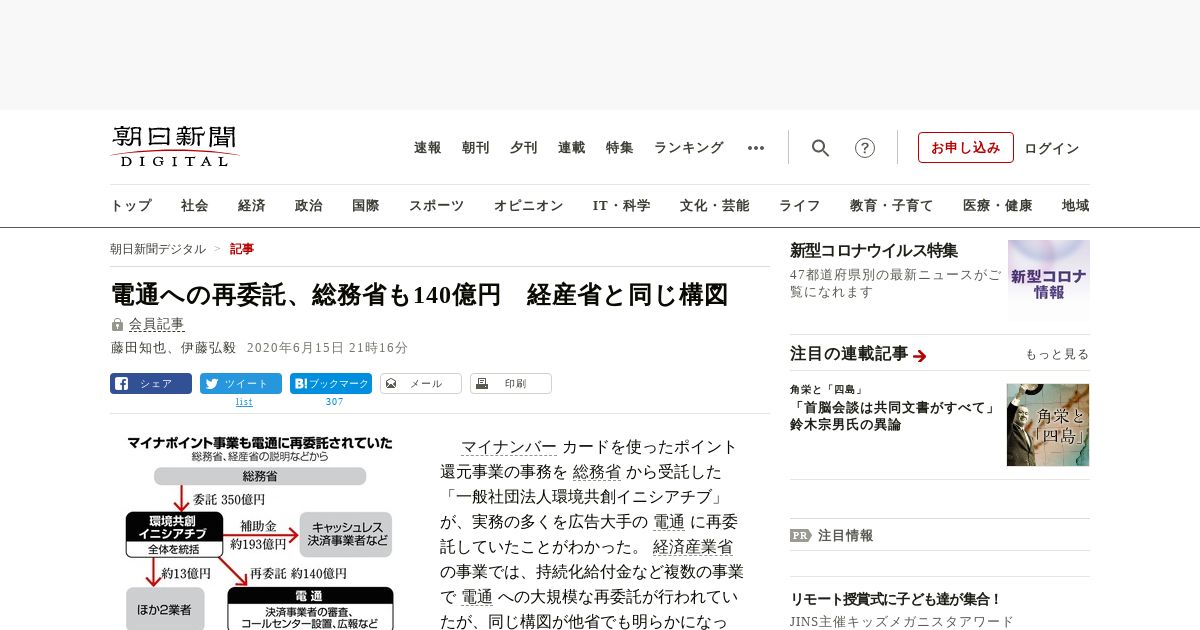Go to the 文化・芸能 section tab
This screenshot has width=1200, height=630.
[x=715, y=206]
